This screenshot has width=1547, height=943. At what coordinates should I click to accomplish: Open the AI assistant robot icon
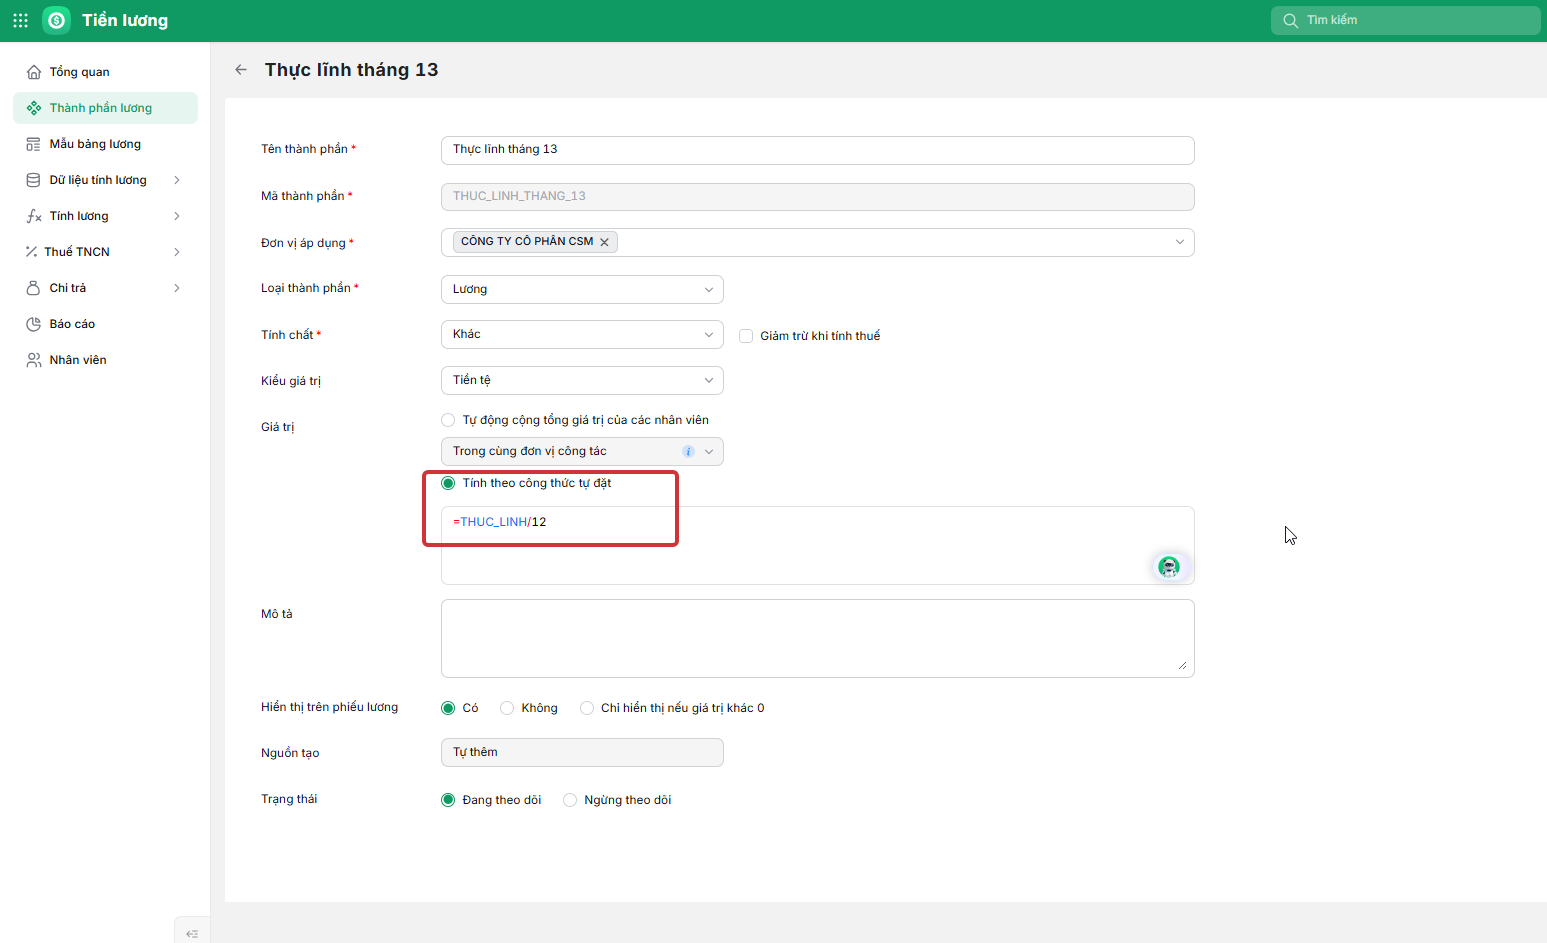click(x=1169, y=567)
